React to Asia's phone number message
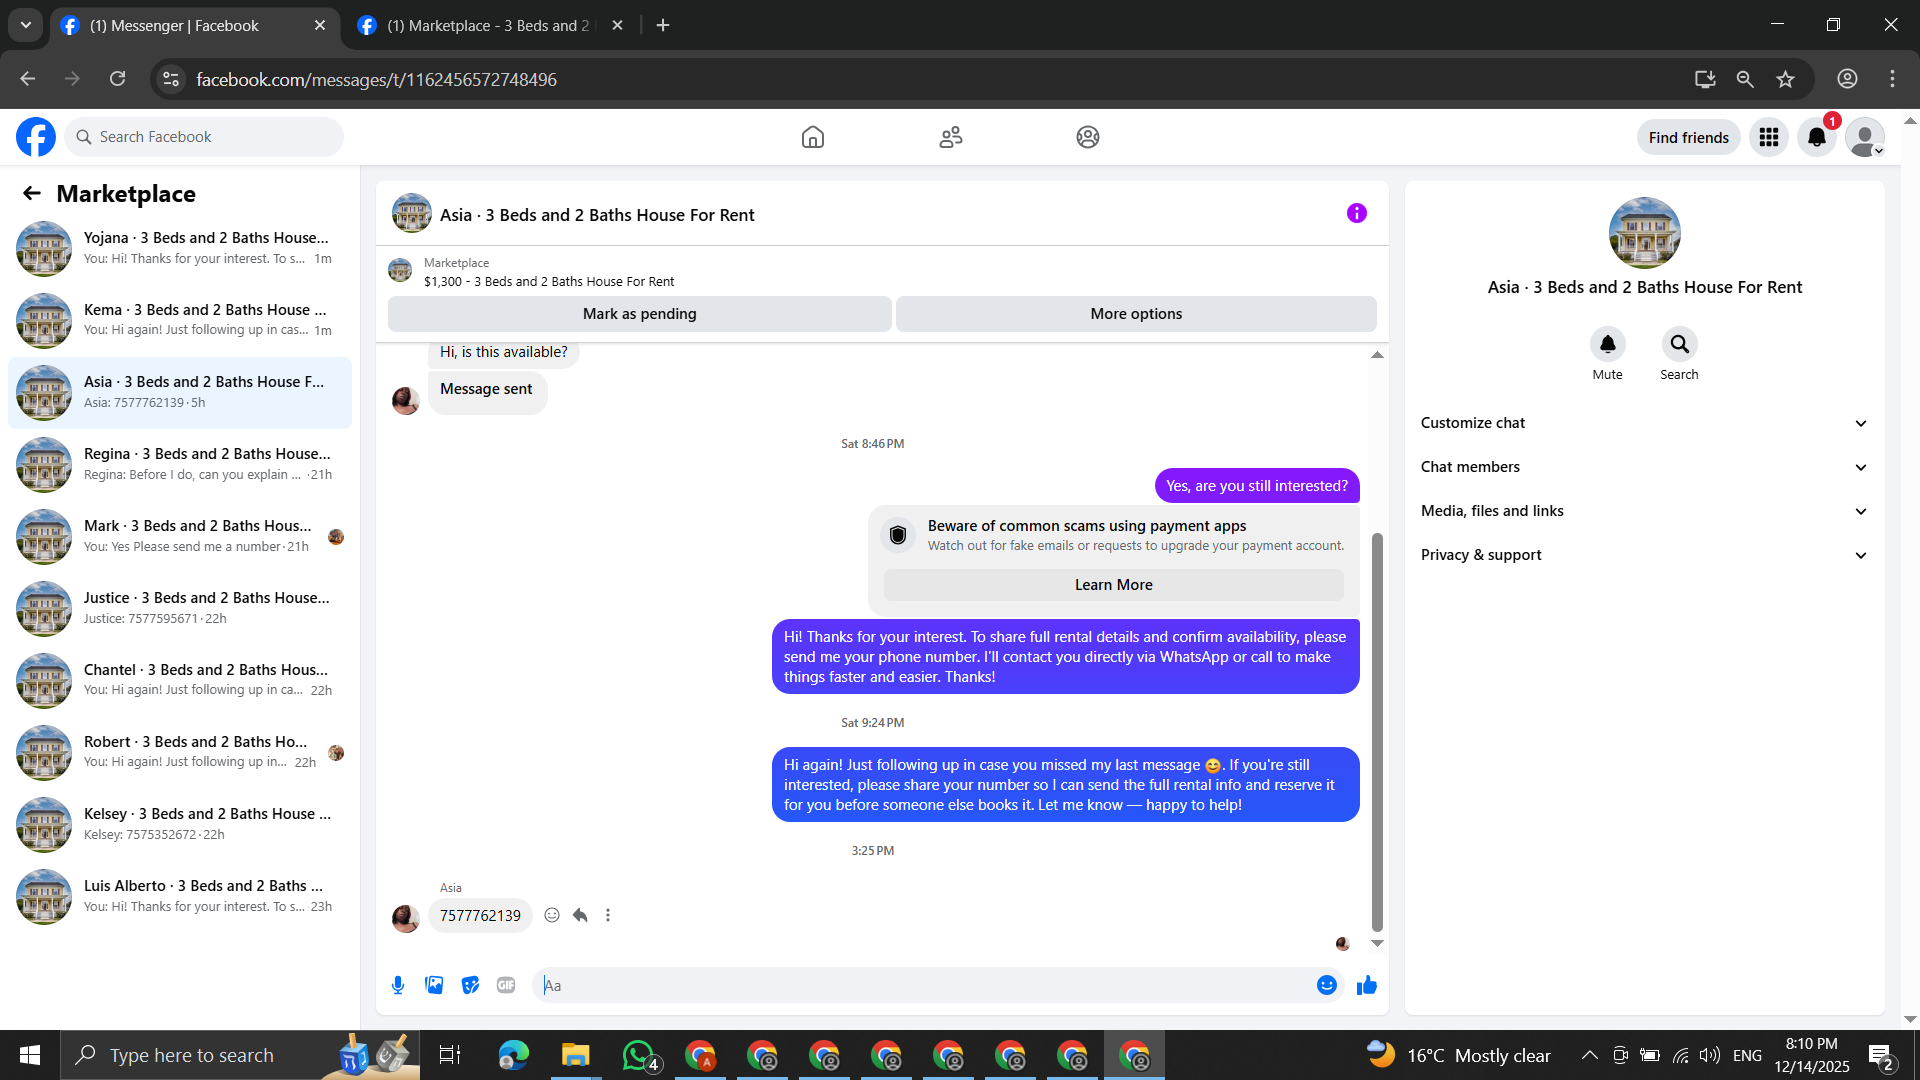 click(552, 915)
